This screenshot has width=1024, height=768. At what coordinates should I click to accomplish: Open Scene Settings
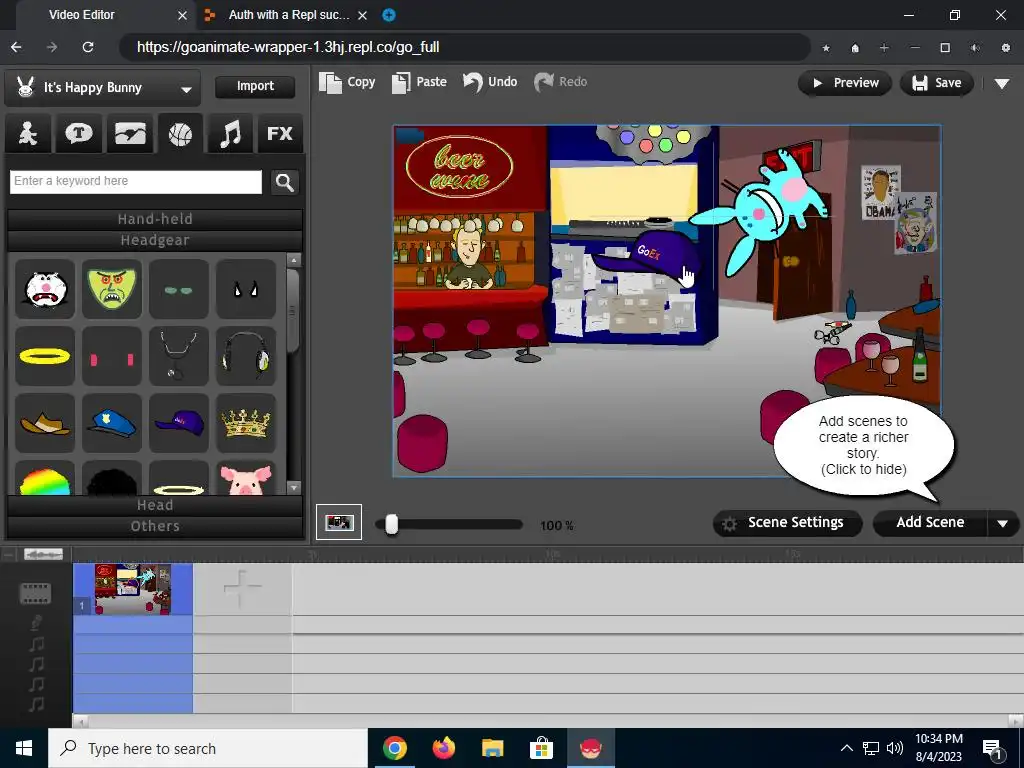(788, 523)
